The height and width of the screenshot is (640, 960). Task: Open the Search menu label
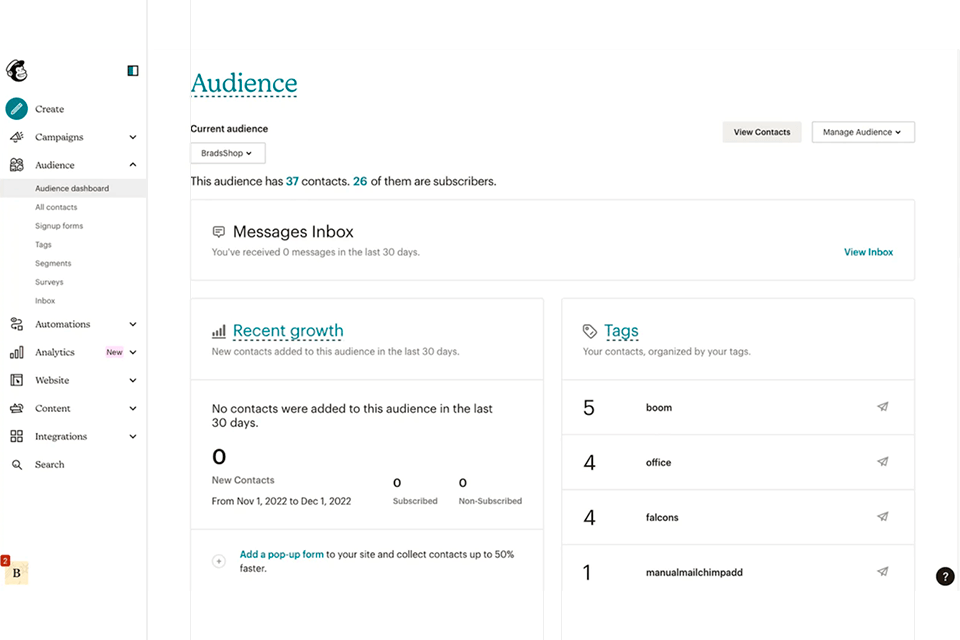point(50,465)
